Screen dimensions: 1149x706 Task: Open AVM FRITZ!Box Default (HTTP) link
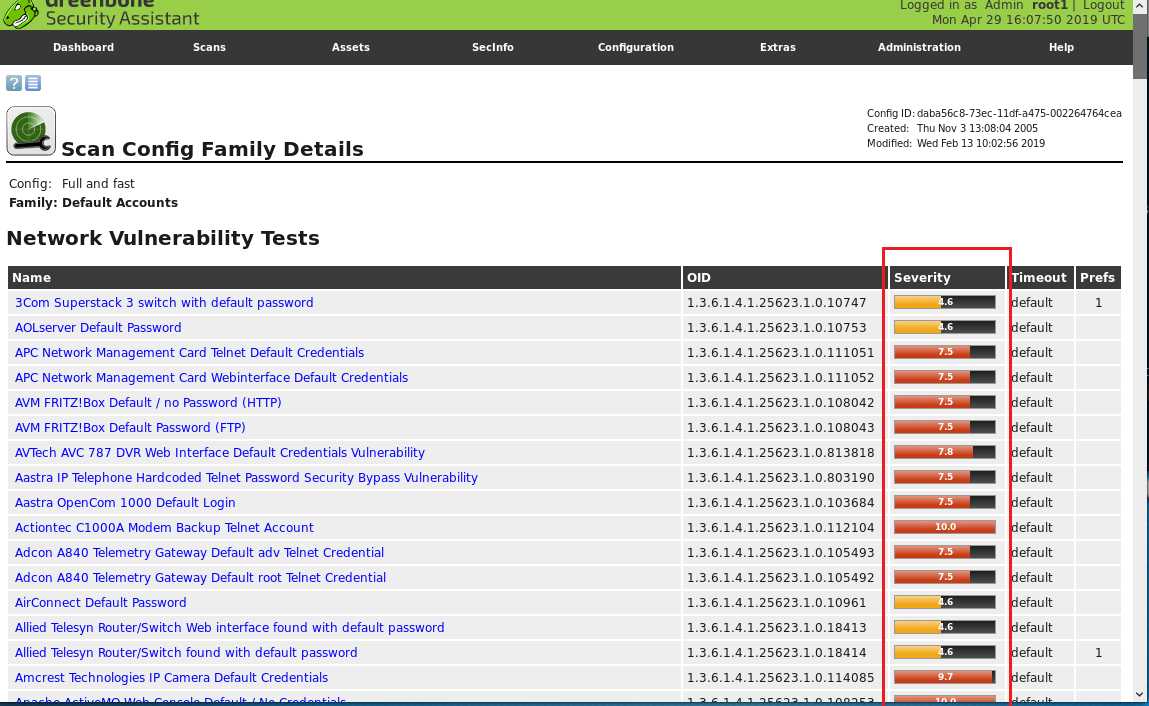pyautogui.click(x=148, y=402)
